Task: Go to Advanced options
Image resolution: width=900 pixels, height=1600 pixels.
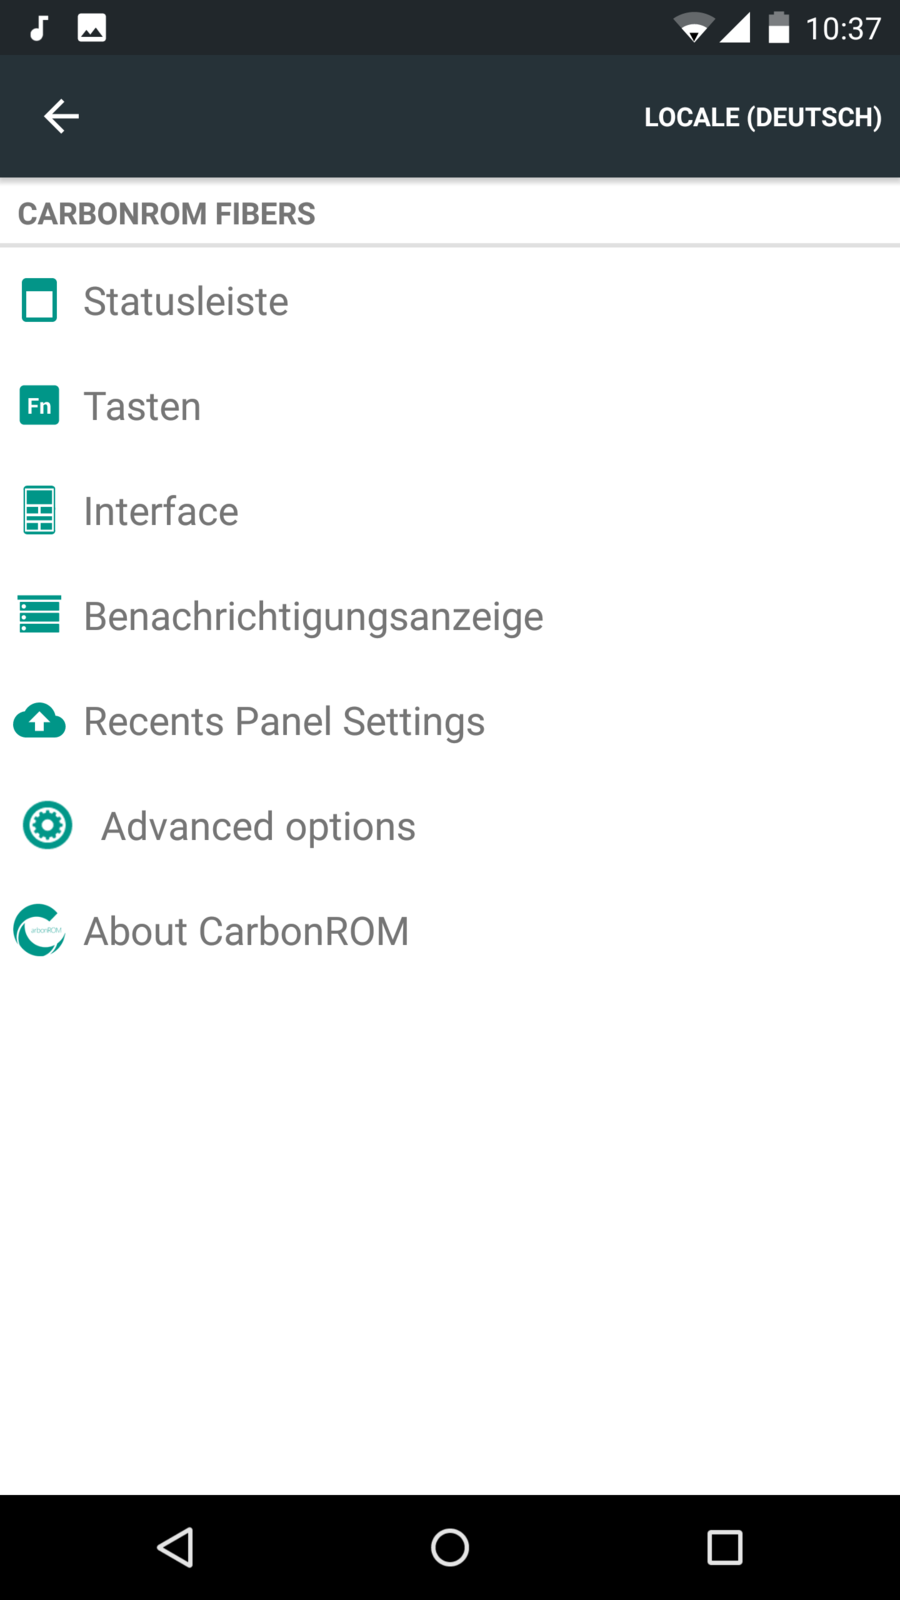Action: pos(258,827)
